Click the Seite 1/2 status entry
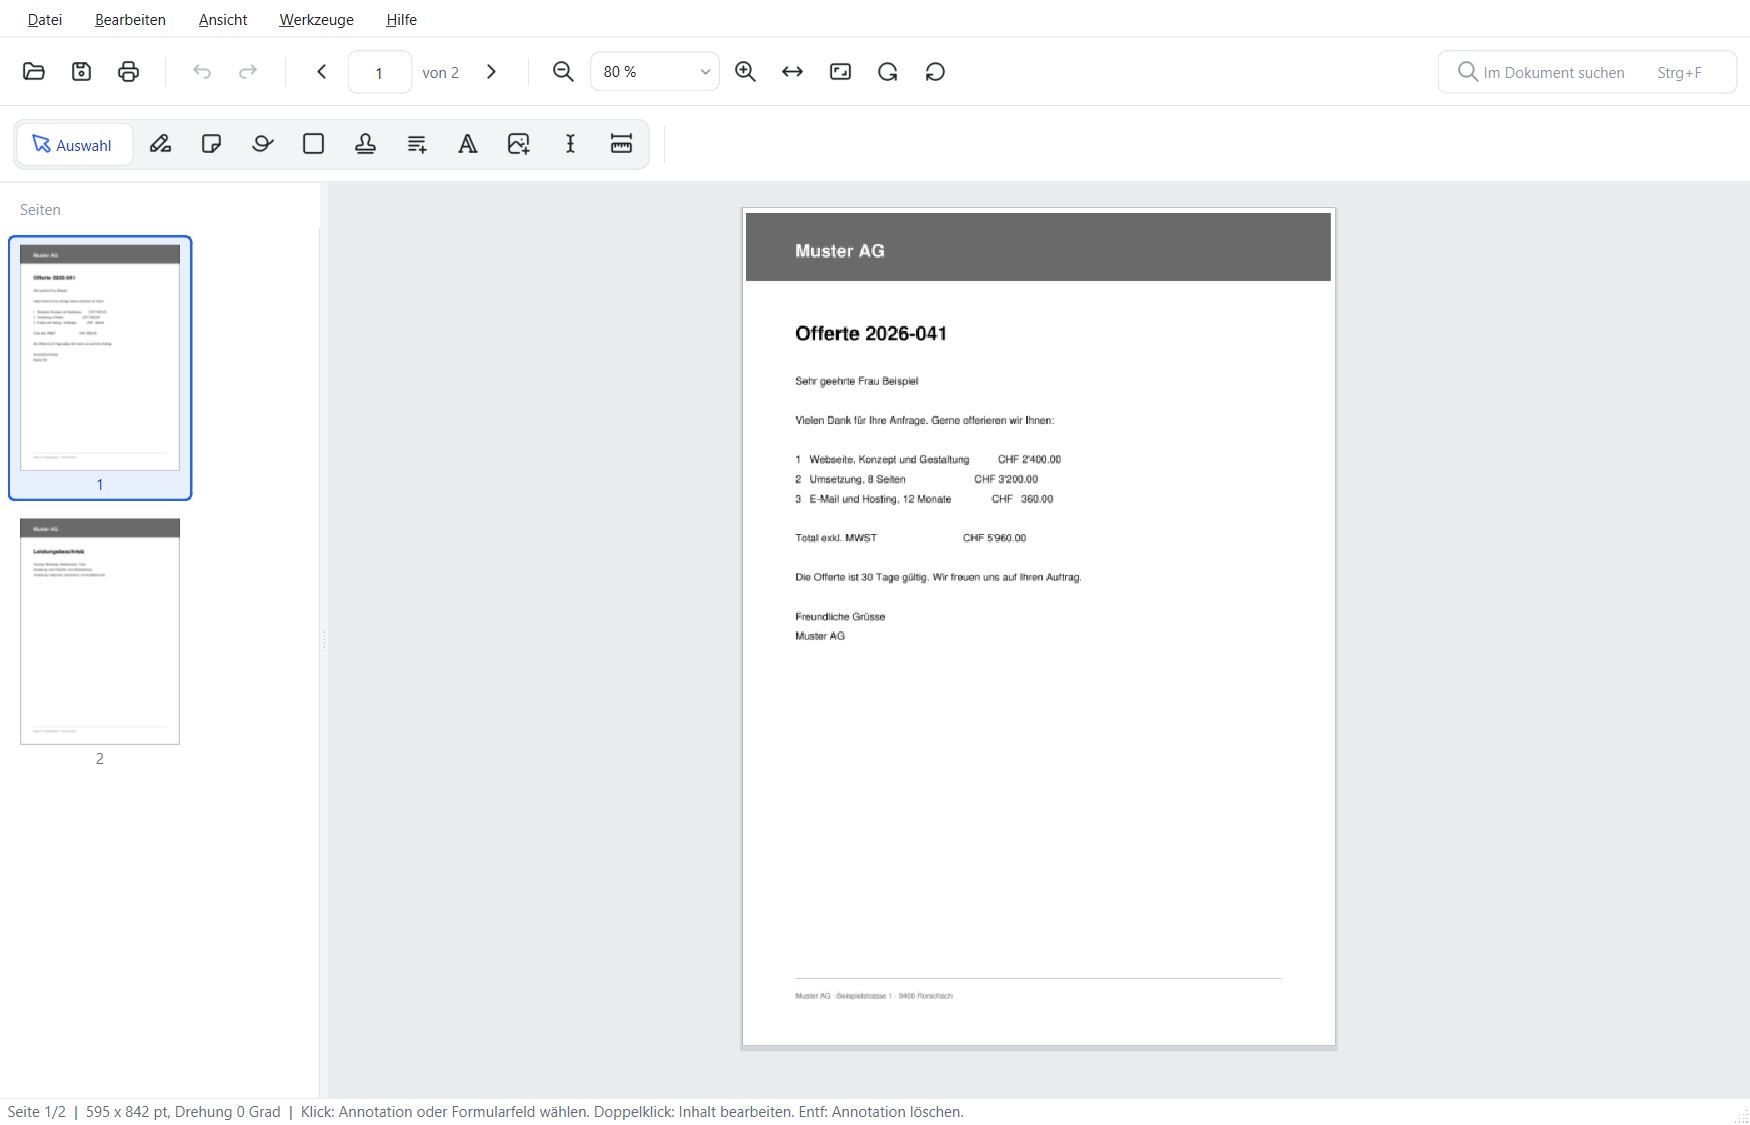This screenshot has height=1125, width=1750. click(37, 1112)
